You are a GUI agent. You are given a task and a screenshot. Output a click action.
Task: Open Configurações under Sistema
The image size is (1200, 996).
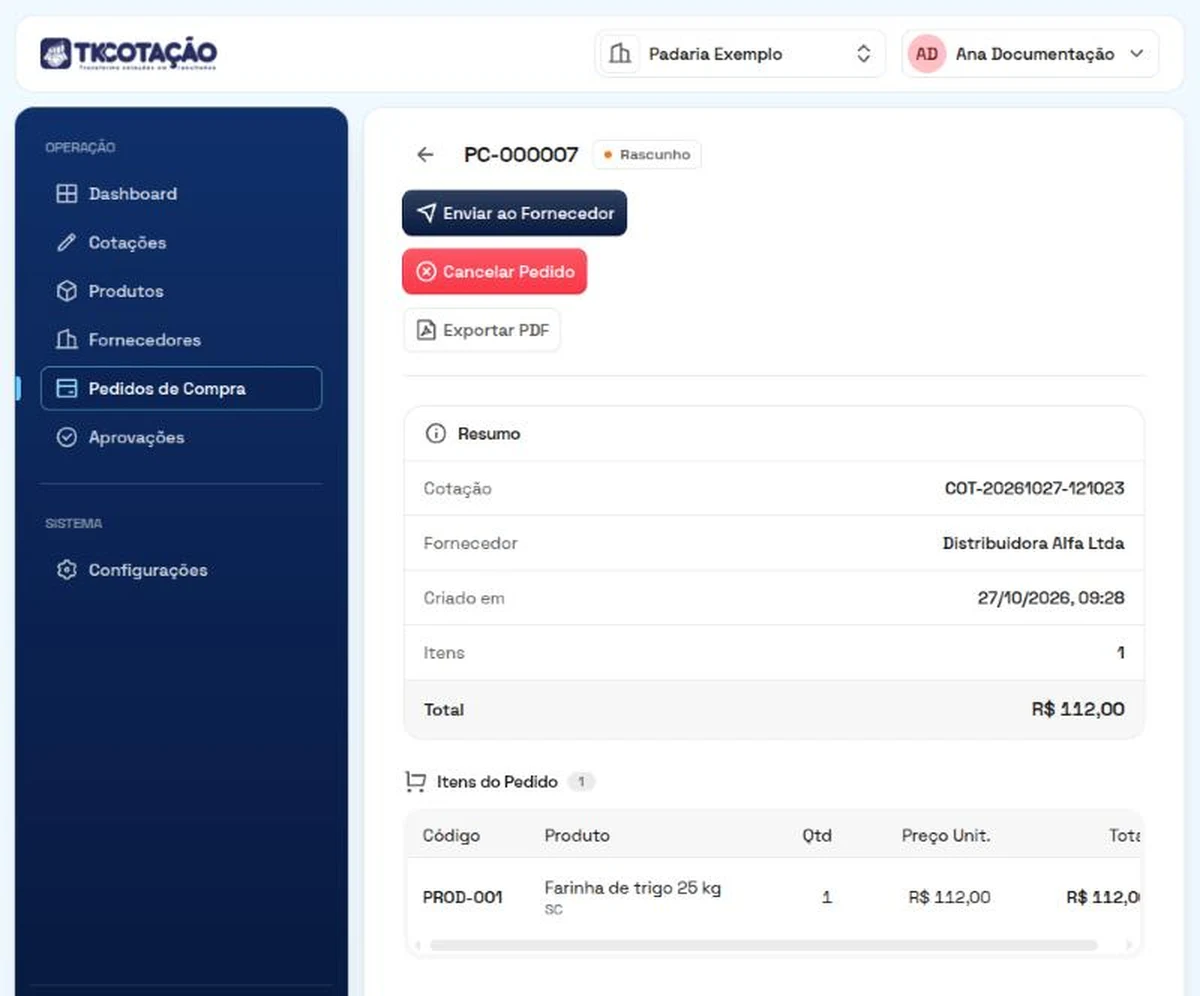pos(181,570)
